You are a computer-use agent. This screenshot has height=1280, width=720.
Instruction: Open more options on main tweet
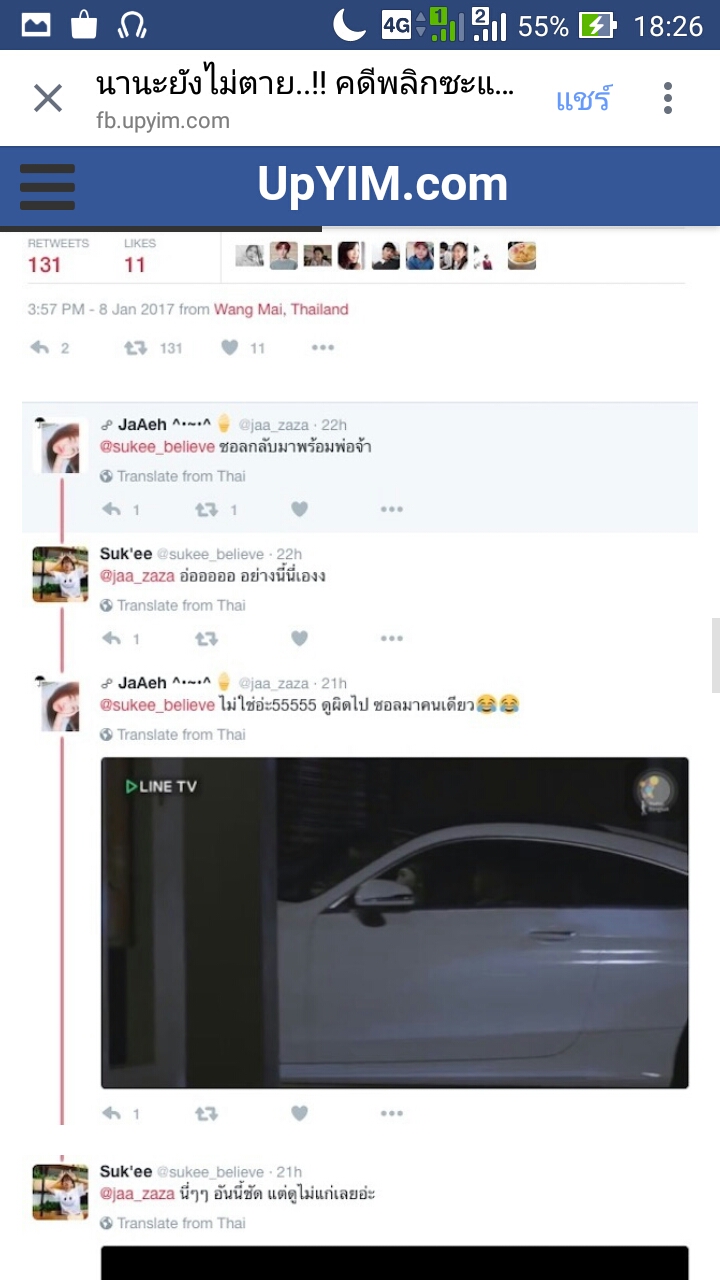pyautogui.click(x=322, y=348)
